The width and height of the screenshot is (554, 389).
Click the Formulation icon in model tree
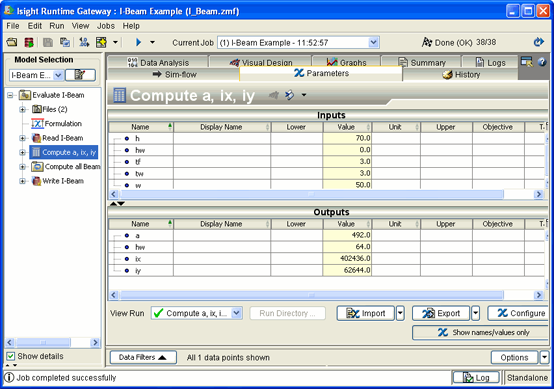coord(37,123)
